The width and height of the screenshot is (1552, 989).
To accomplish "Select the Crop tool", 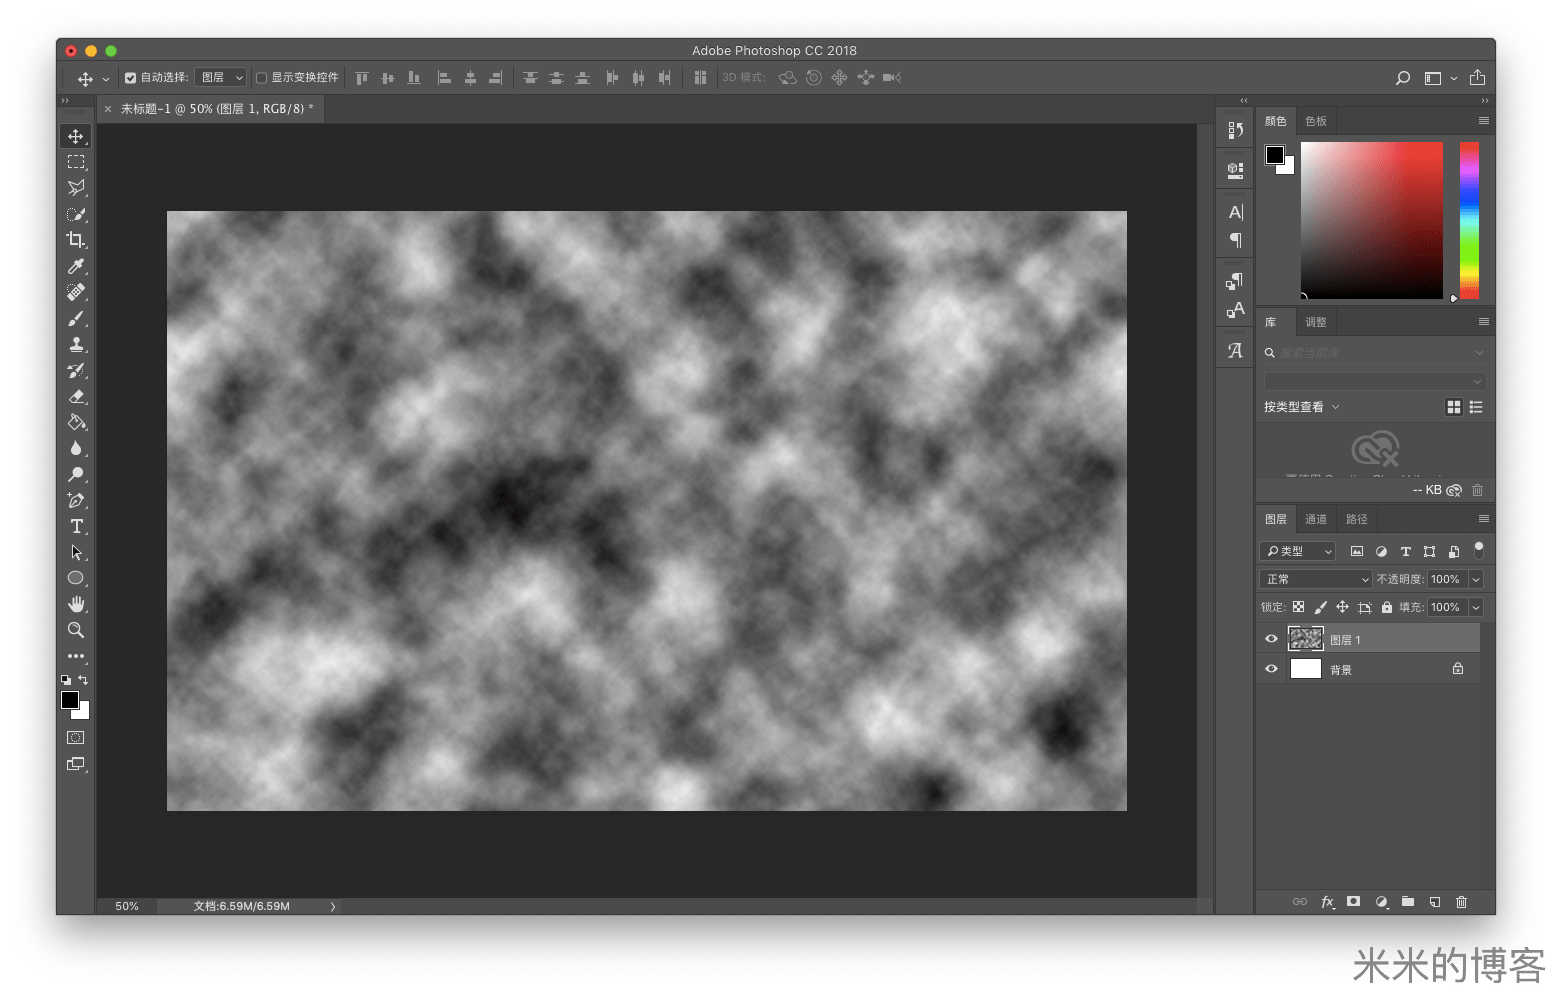I will point(76,240).
